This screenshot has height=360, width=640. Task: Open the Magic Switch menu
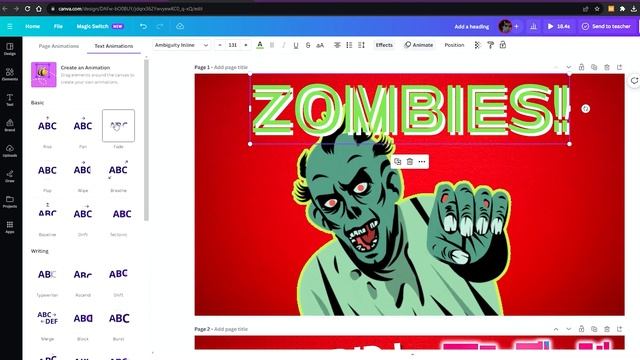tap(100, 26)
